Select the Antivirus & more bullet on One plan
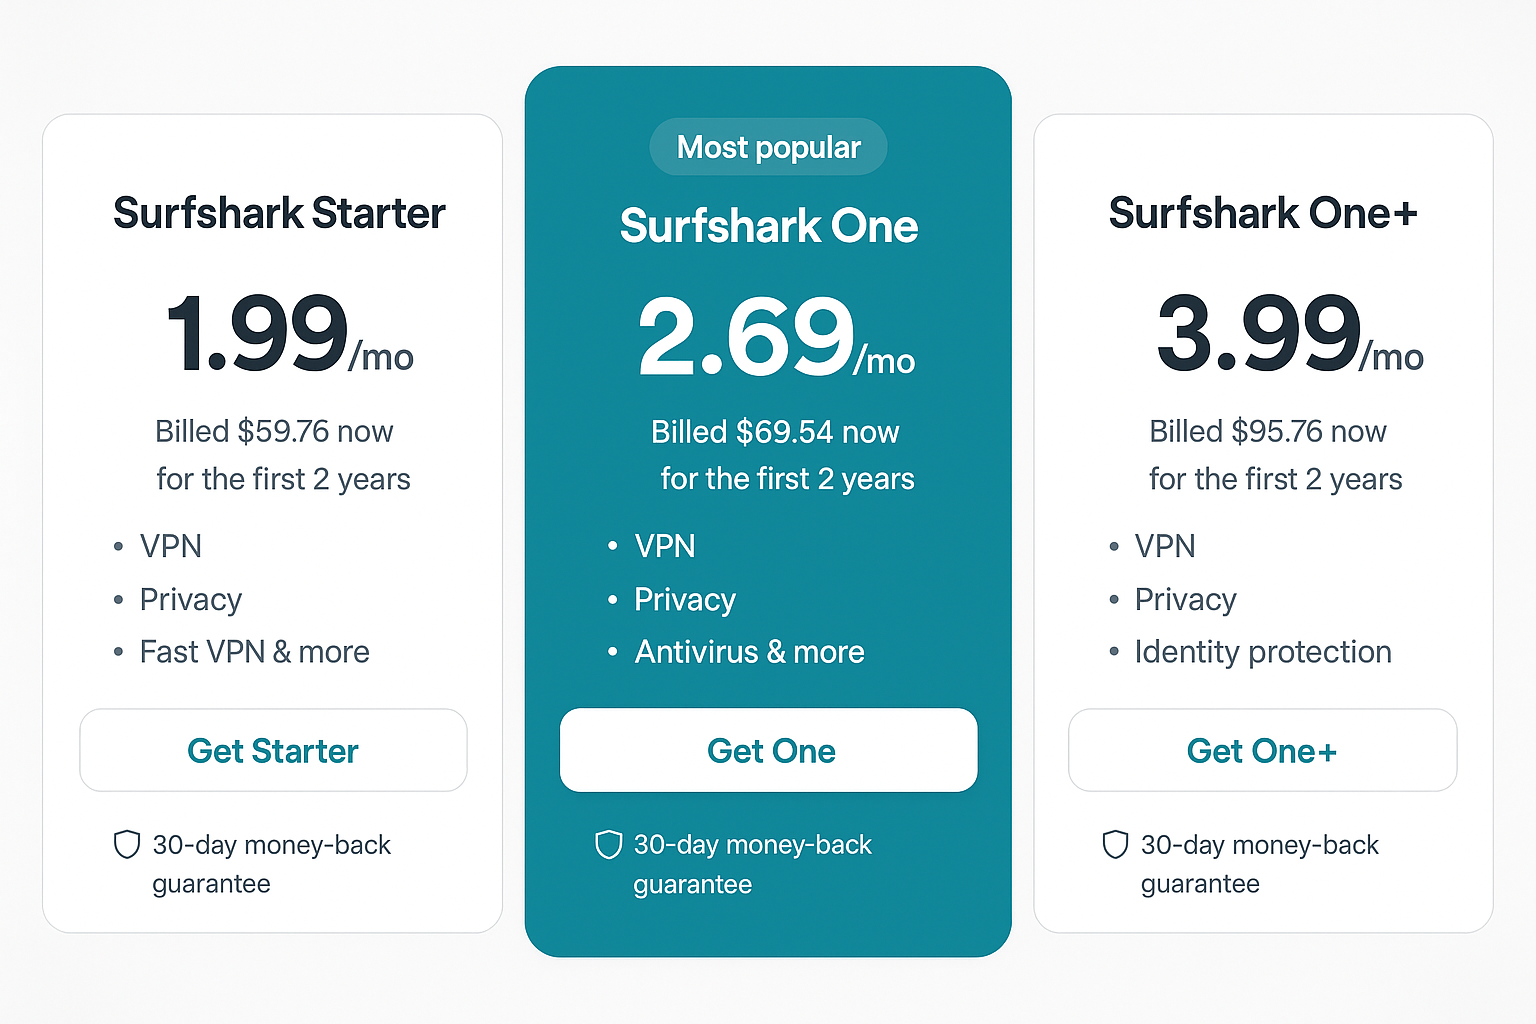This screenshot has width=1536, height=1024. click(749, 651)
